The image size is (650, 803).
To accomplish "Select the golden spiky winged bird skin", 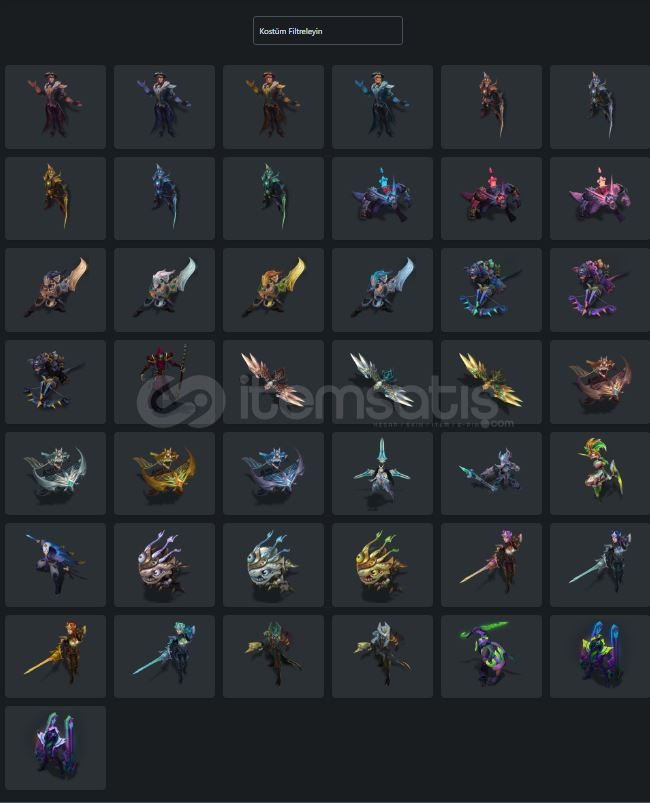I will point(491,382).
